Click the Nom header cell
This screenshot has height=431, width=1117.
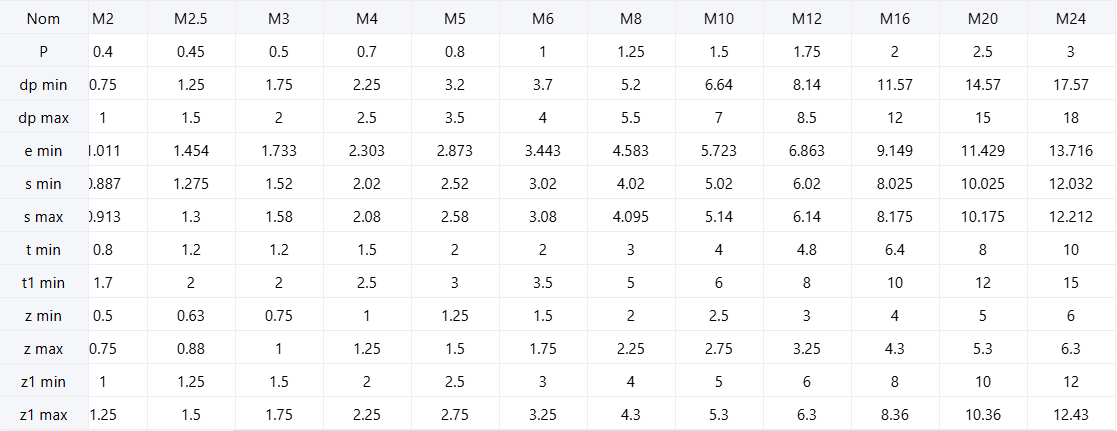[43, 18]
